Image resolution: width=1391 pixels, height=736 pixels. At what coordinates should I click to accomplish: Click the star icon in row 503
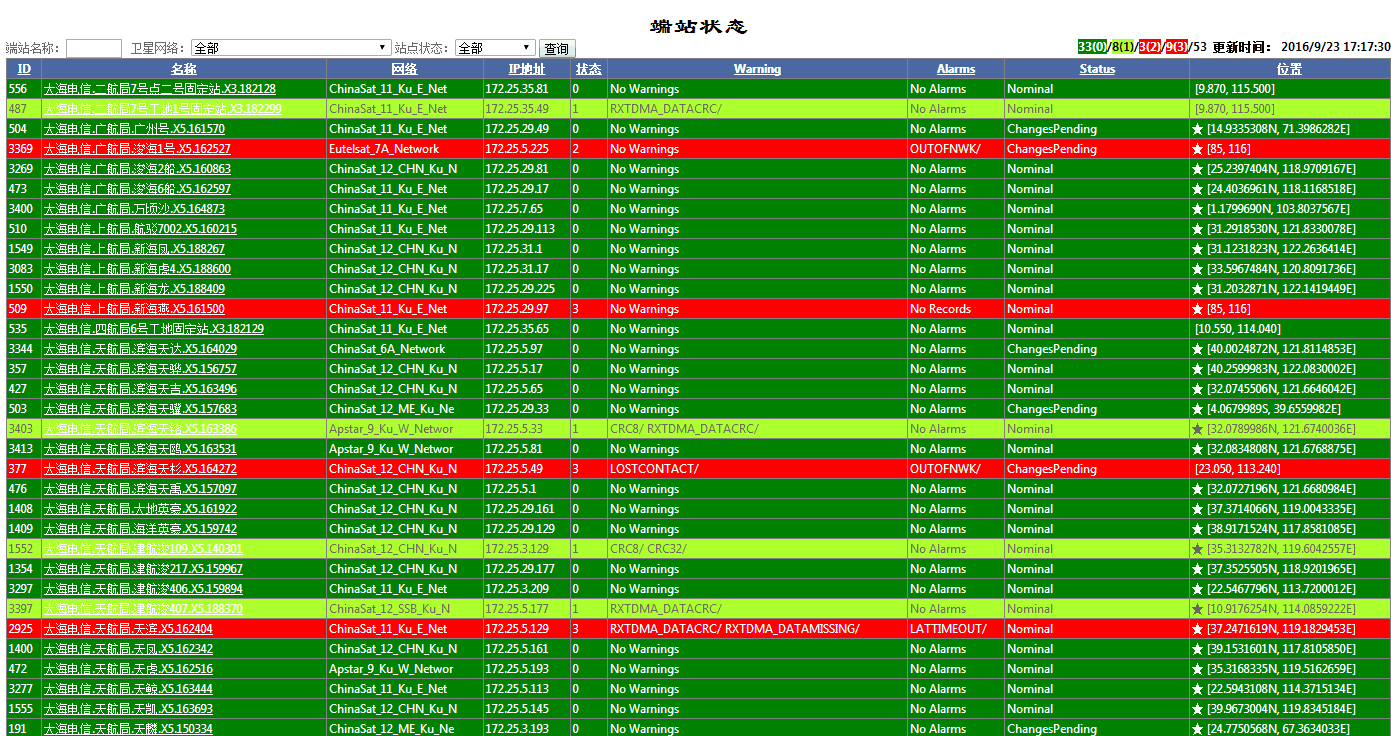tap(1197, 409)
